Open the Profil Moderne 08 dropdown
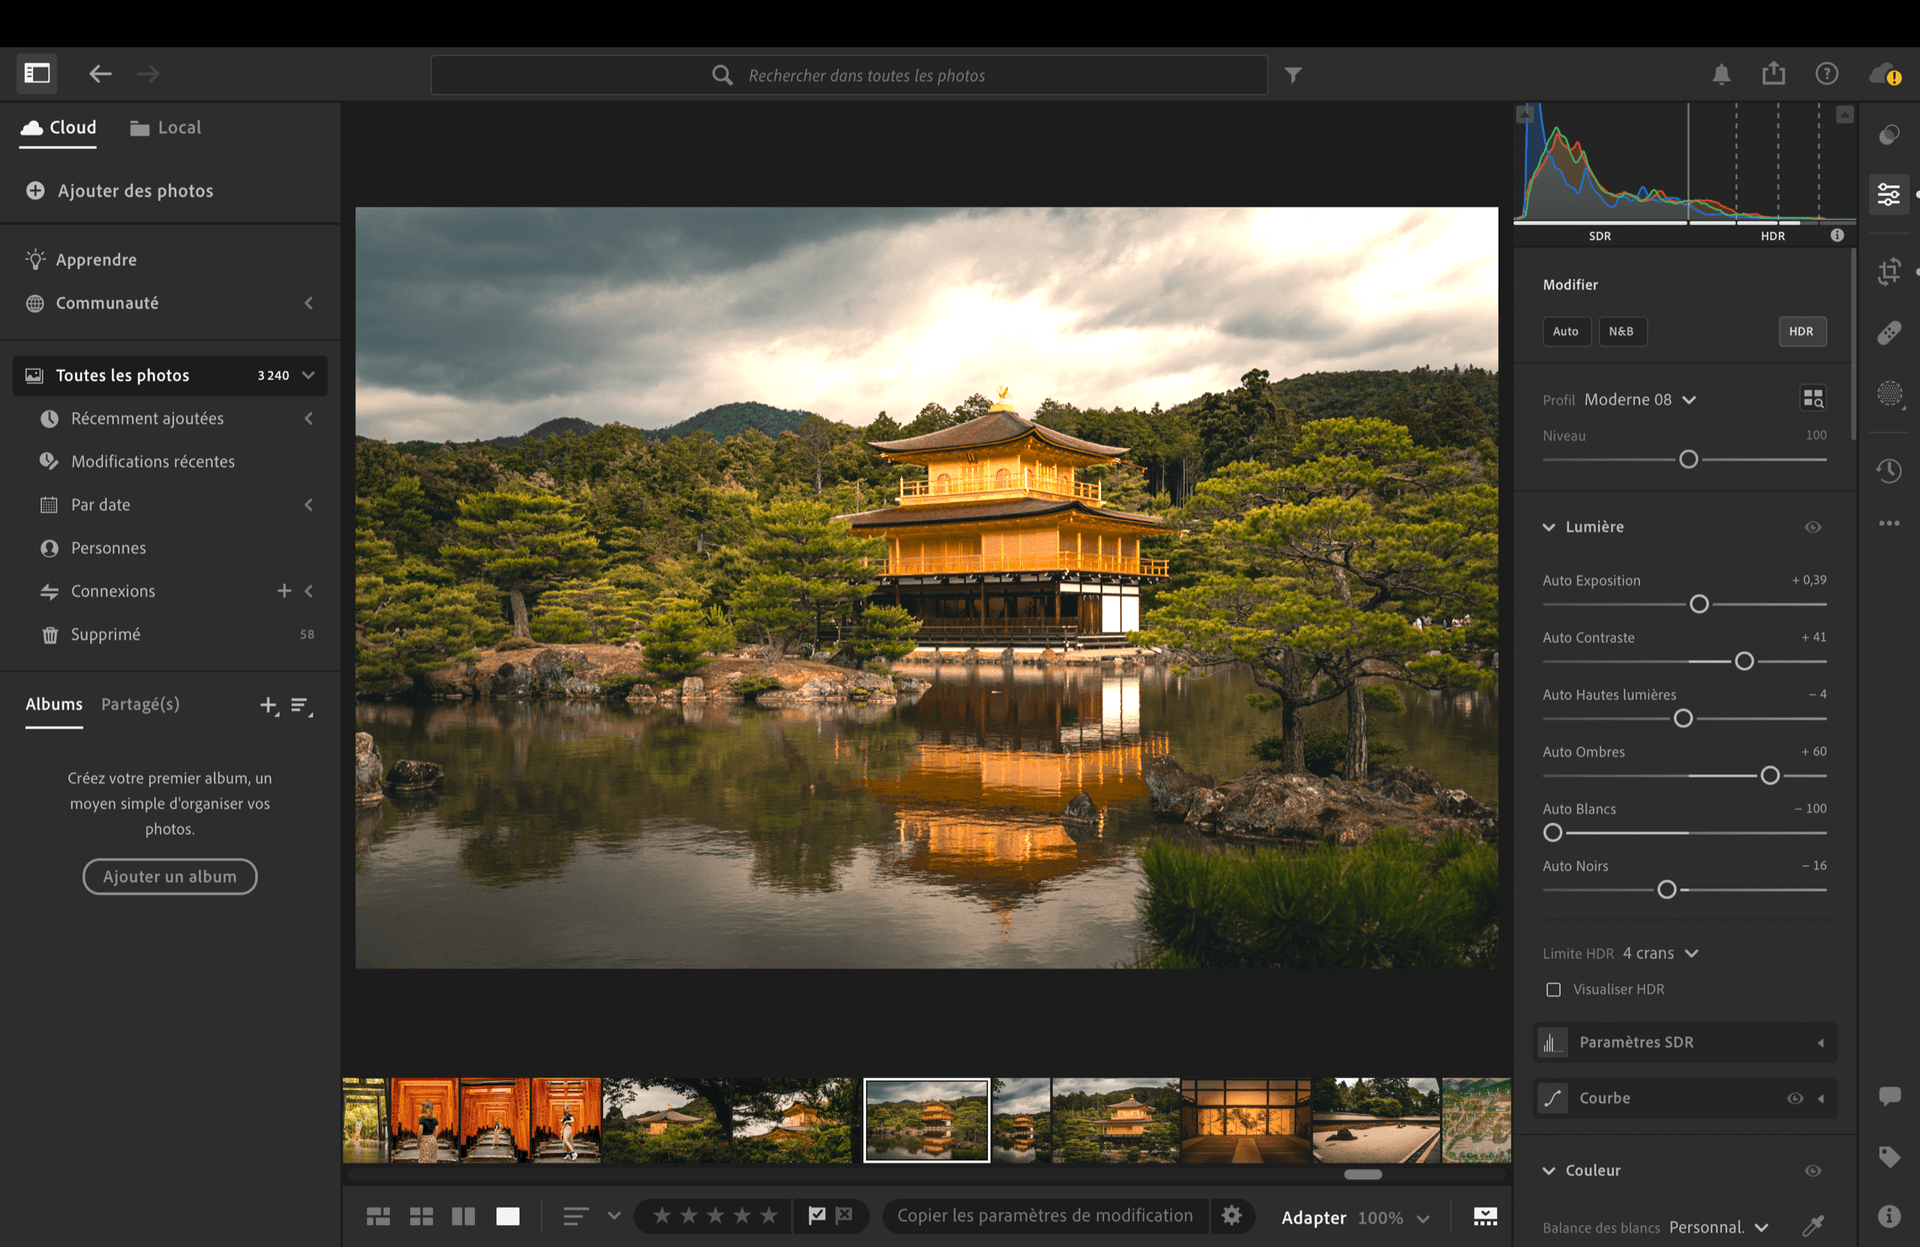The width and height of the screenshot is (1920, 1247). pyautogui.click(x=1639, y=399)
